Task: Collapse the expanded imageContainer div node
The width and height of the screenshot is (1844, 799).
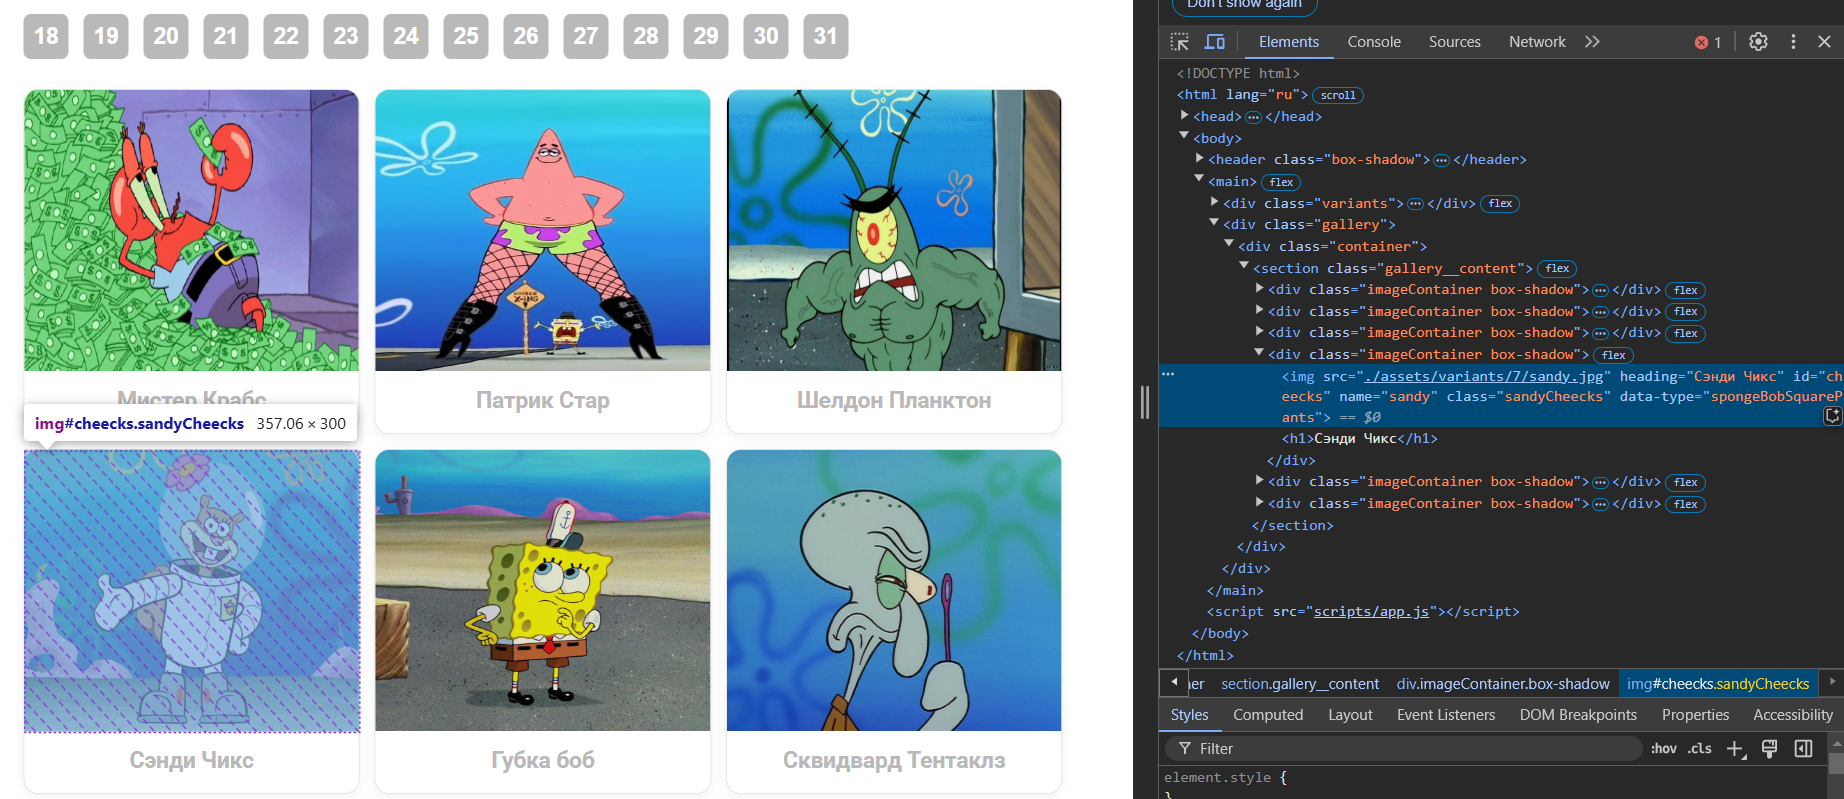Action: click(x=1260, y=353)
